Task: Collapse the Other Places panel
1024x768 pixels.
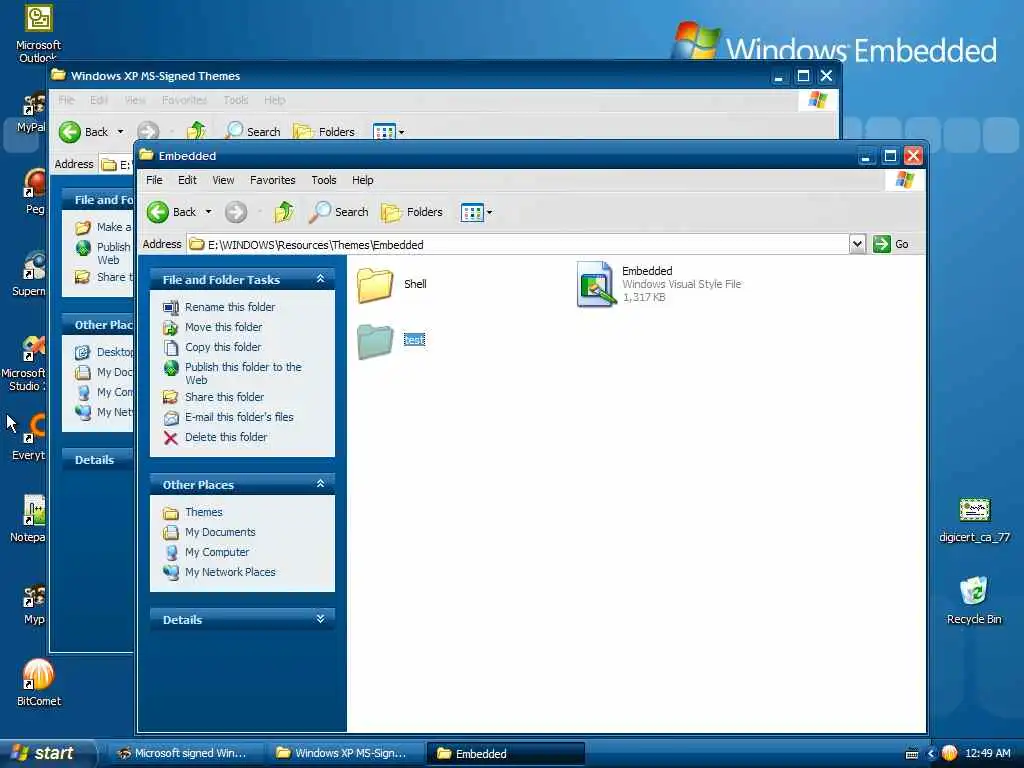Action: [320, 484]
